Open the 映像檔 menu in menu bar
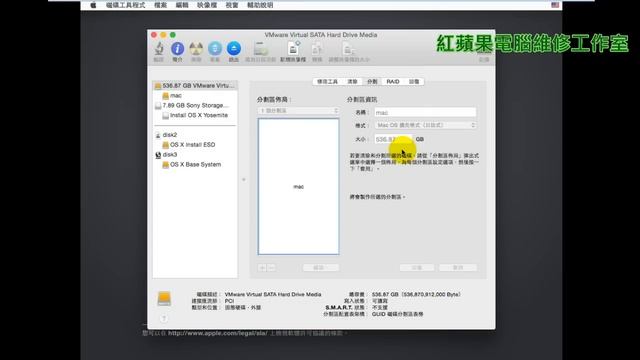 pyautogui.click(x=207, y=5)
